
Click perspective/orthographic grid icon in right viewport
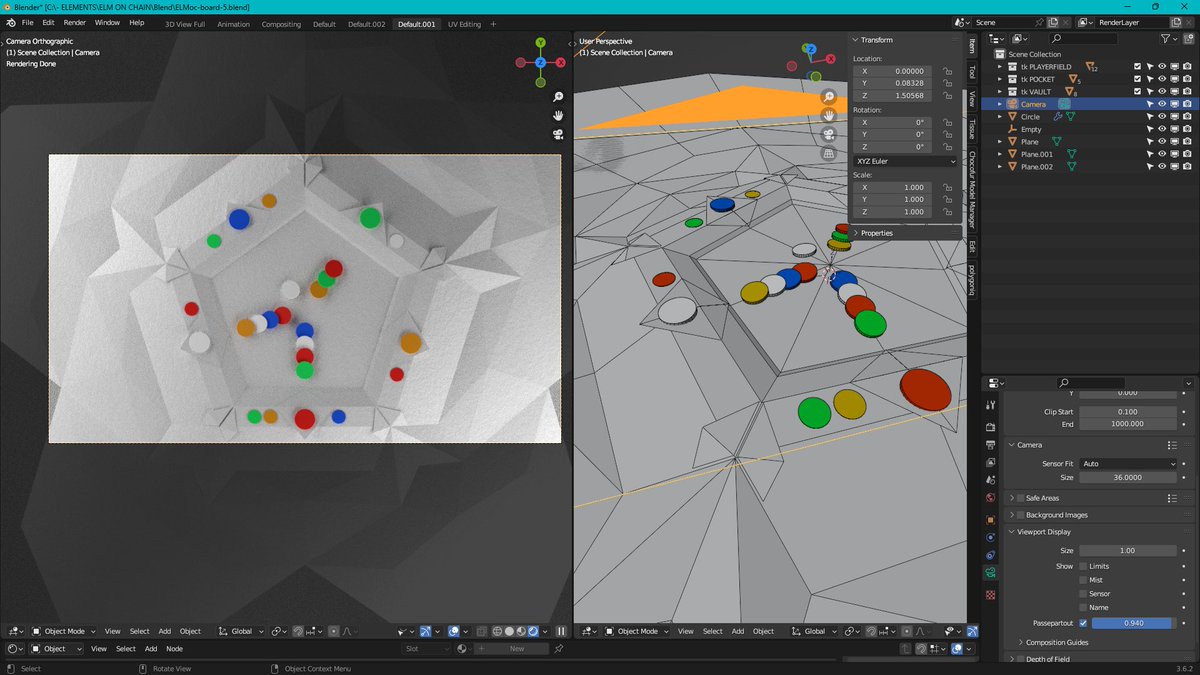tap(829, 154)
